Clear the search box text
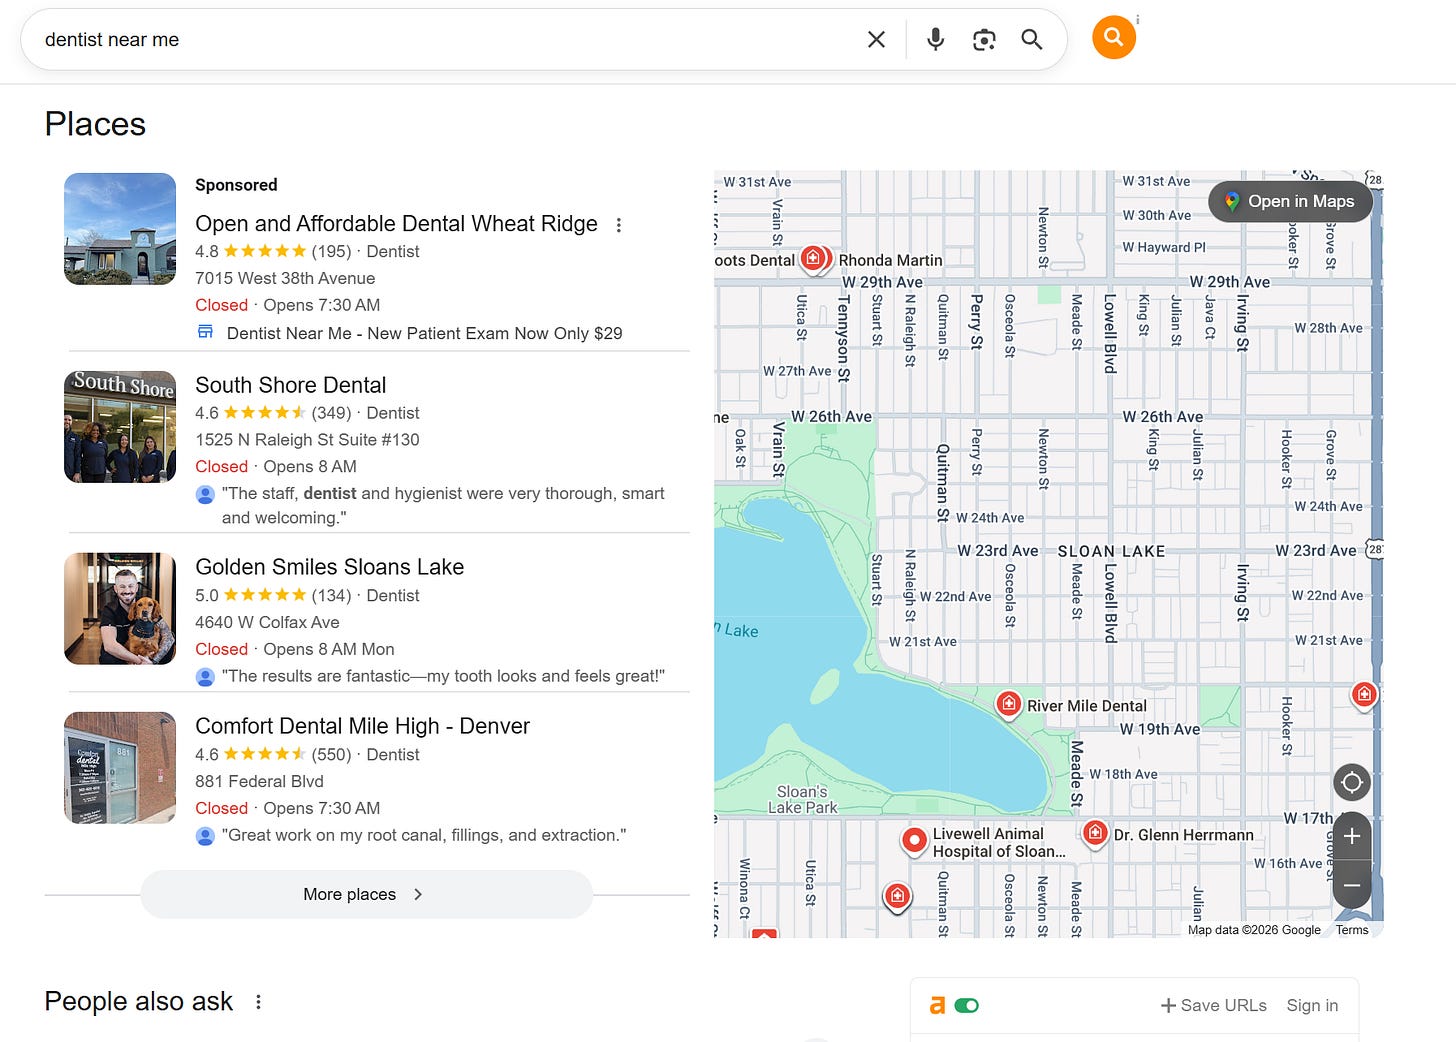 coord(876,39)
